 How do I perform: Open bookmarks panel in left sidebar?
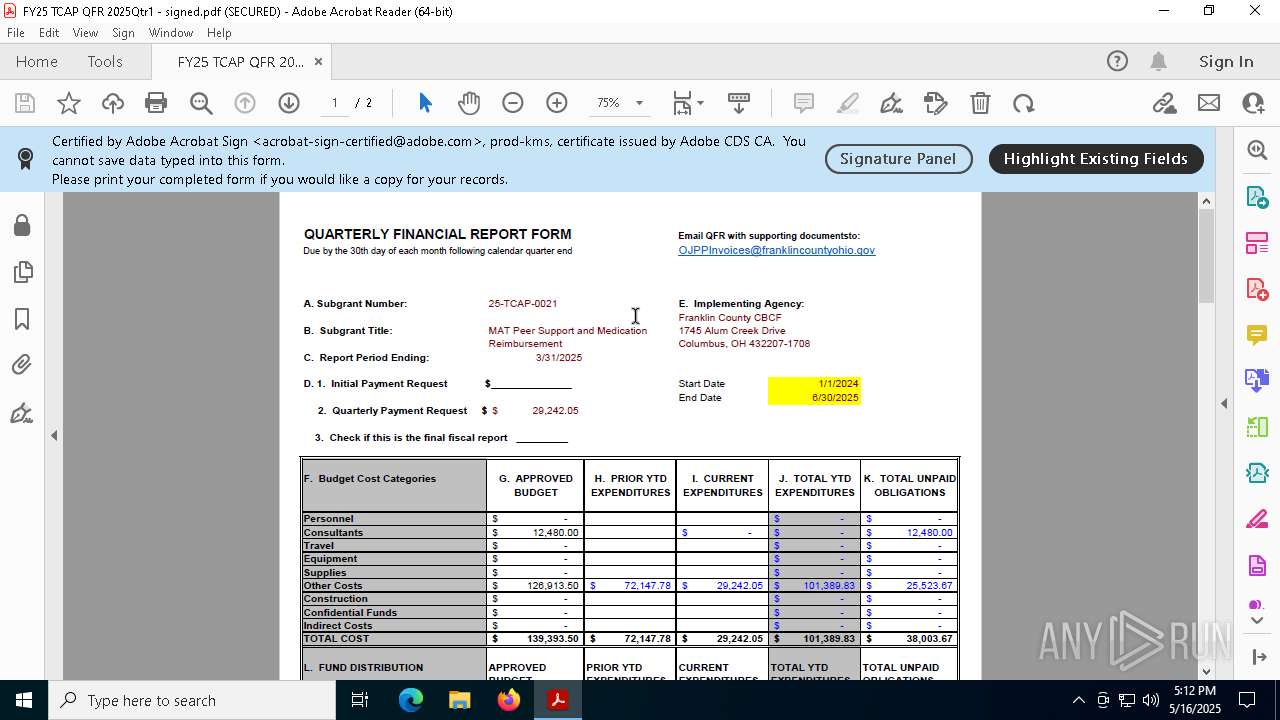pyautogui.click(x=22, y=319)
